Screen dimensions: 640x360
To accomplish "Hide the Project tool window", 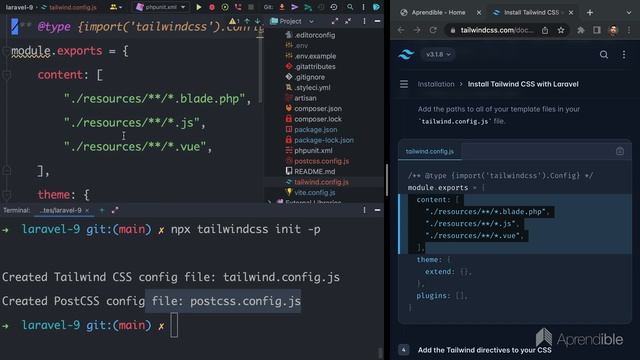I will (377, 21).
